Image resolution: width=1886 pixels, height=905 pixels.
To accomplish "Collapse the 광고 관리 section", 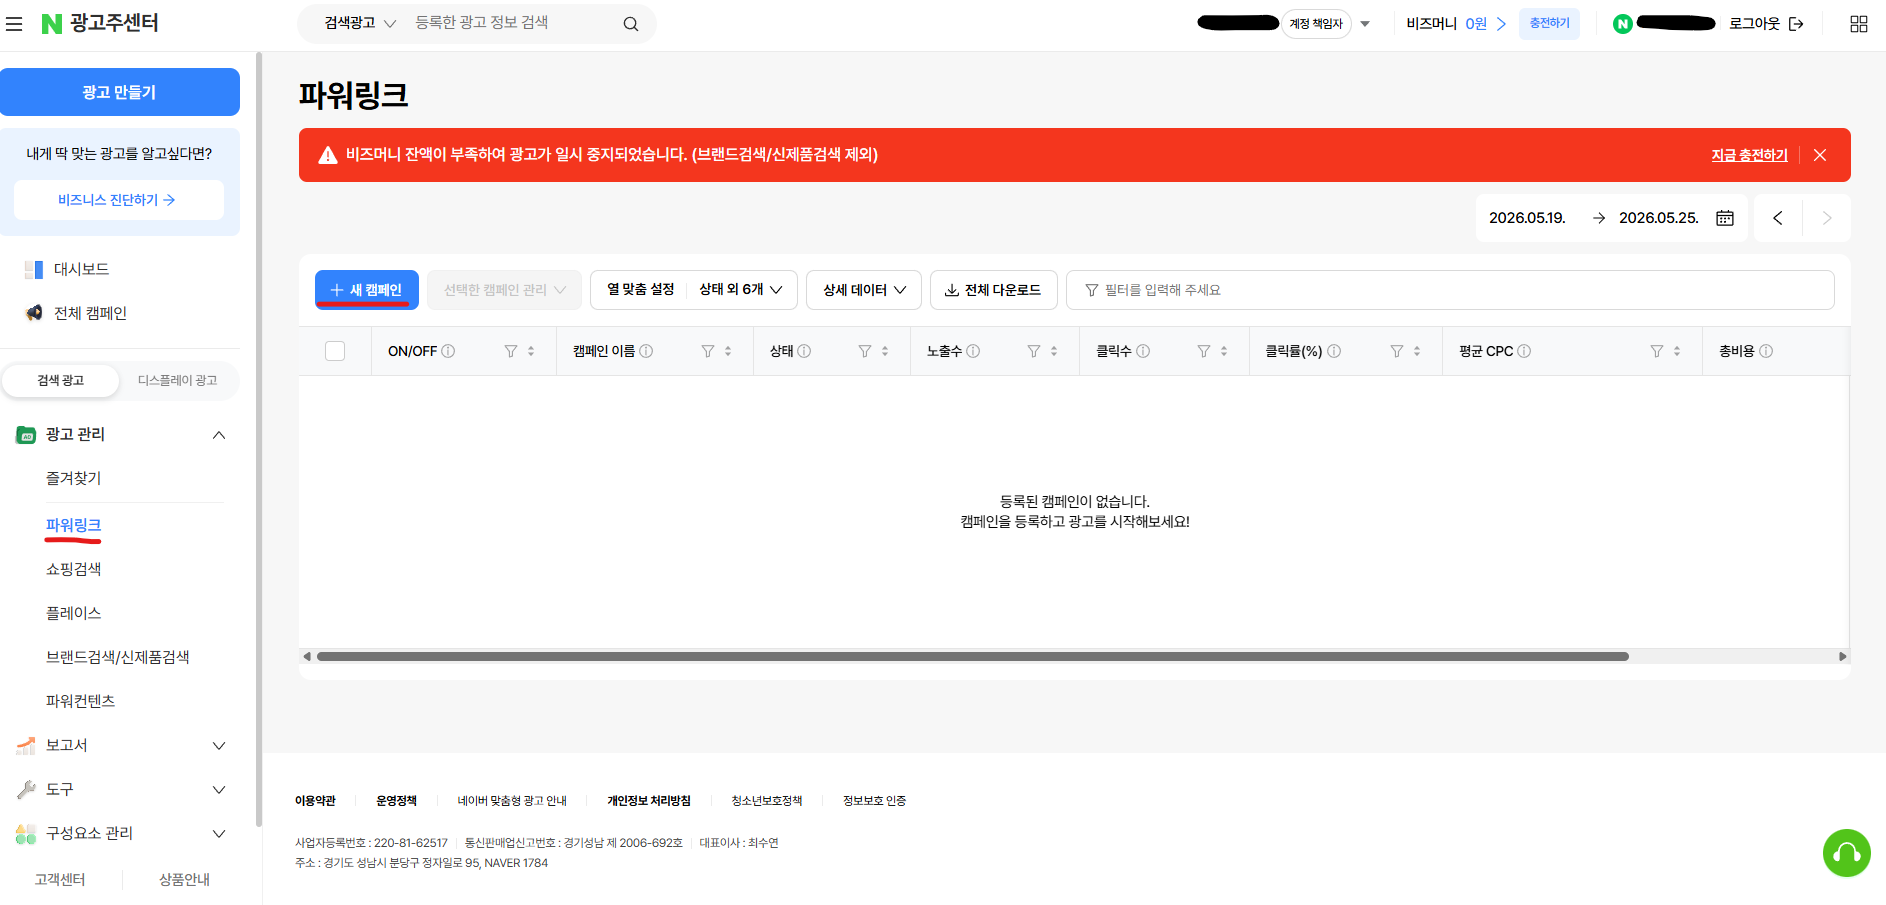I will (x=219, y=435).
